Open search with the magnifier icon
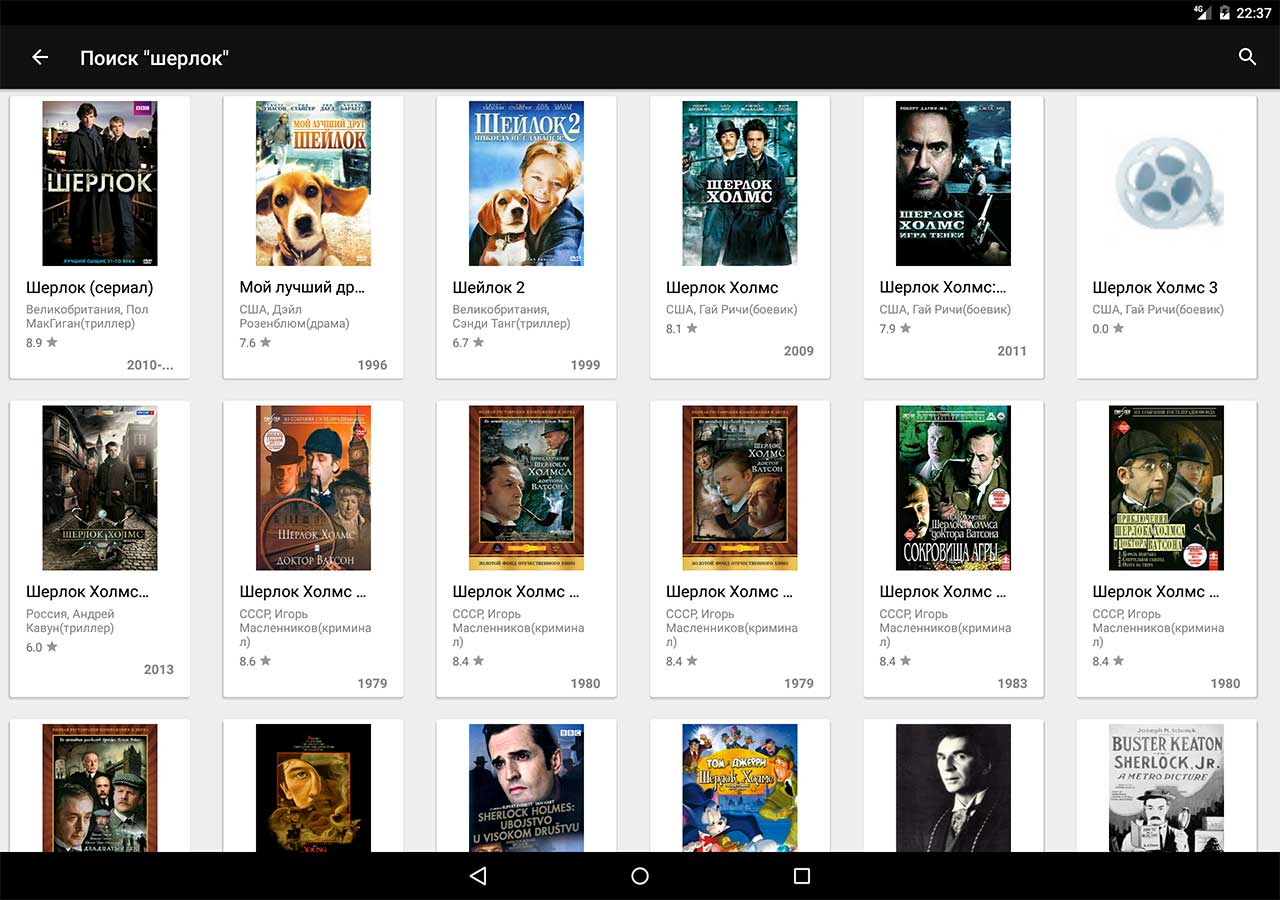This screenshot has width=1280, height=900. (1247, 57)
